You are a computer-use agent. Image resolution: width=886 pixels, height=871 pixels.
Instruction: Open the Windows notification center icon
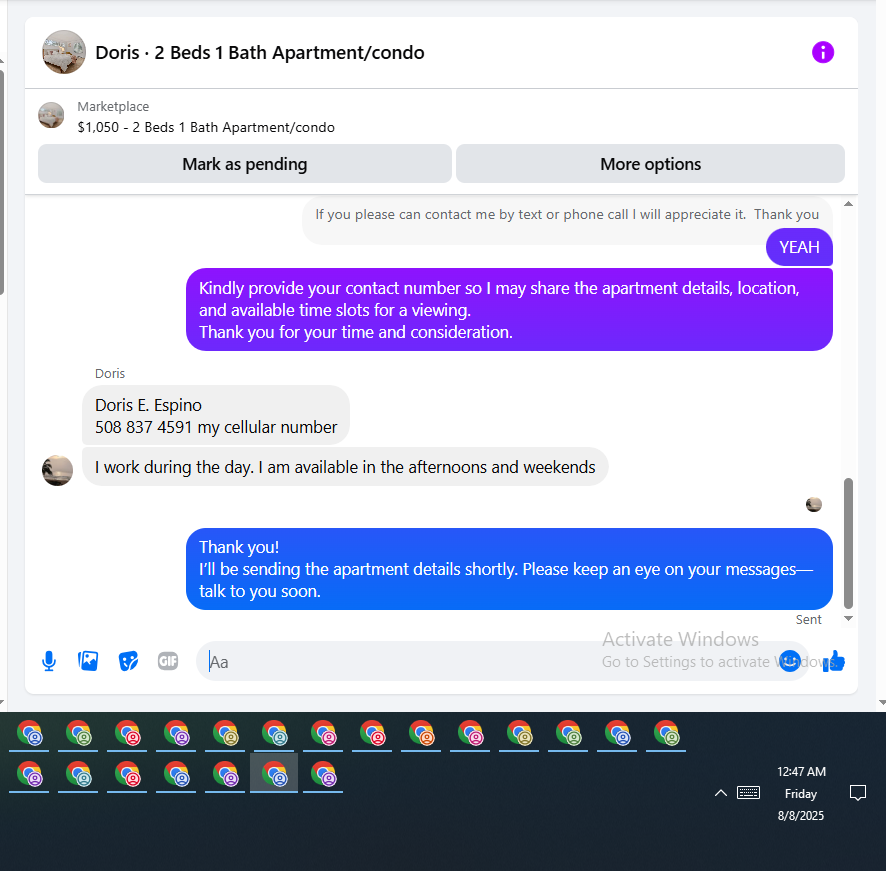(x=858, y=793)
